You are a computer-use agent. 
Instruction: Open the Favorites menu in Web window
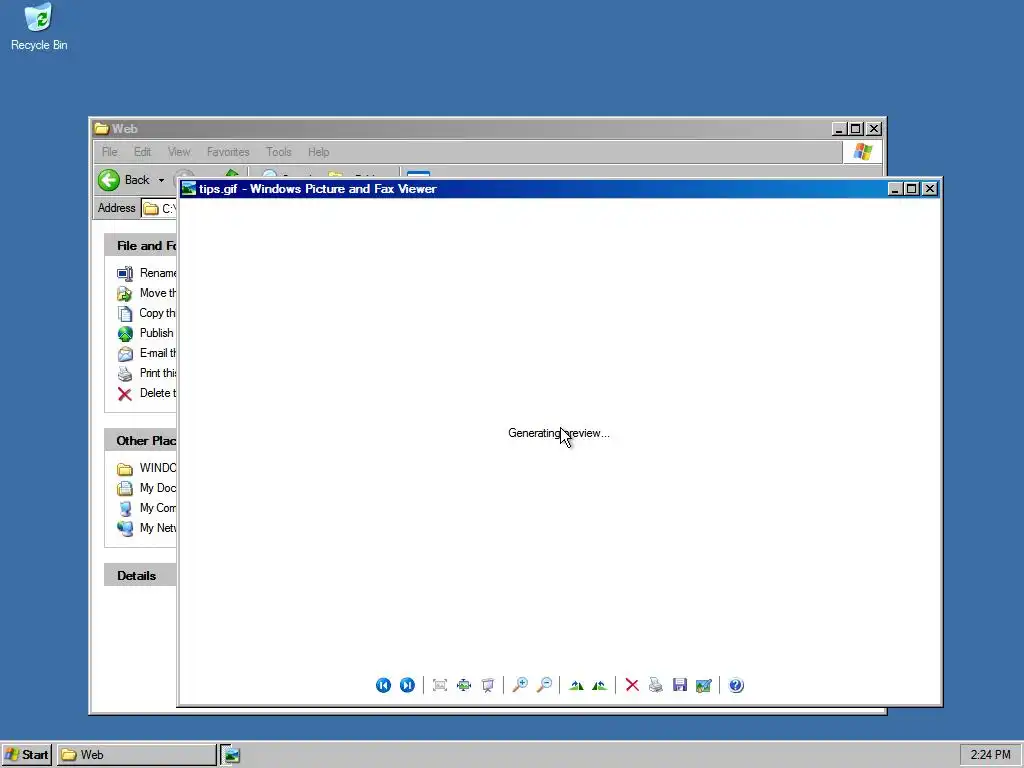coord(228,152)
